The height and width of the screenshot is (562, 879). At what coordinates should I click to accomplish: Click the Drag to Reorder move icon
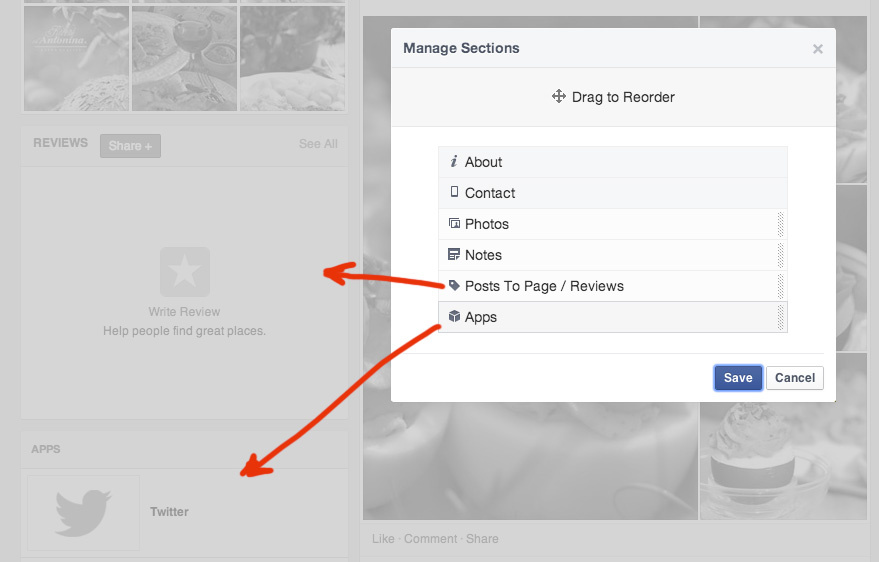coord(559,97)
